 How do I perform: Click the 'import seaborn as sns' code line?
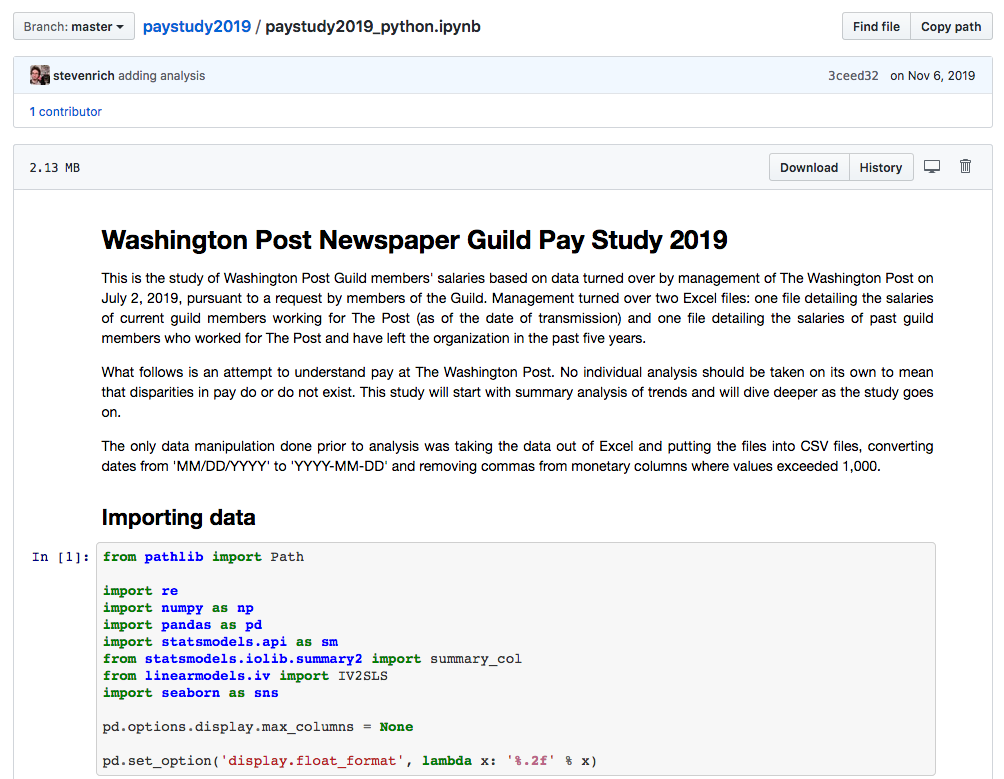point(190,693)
